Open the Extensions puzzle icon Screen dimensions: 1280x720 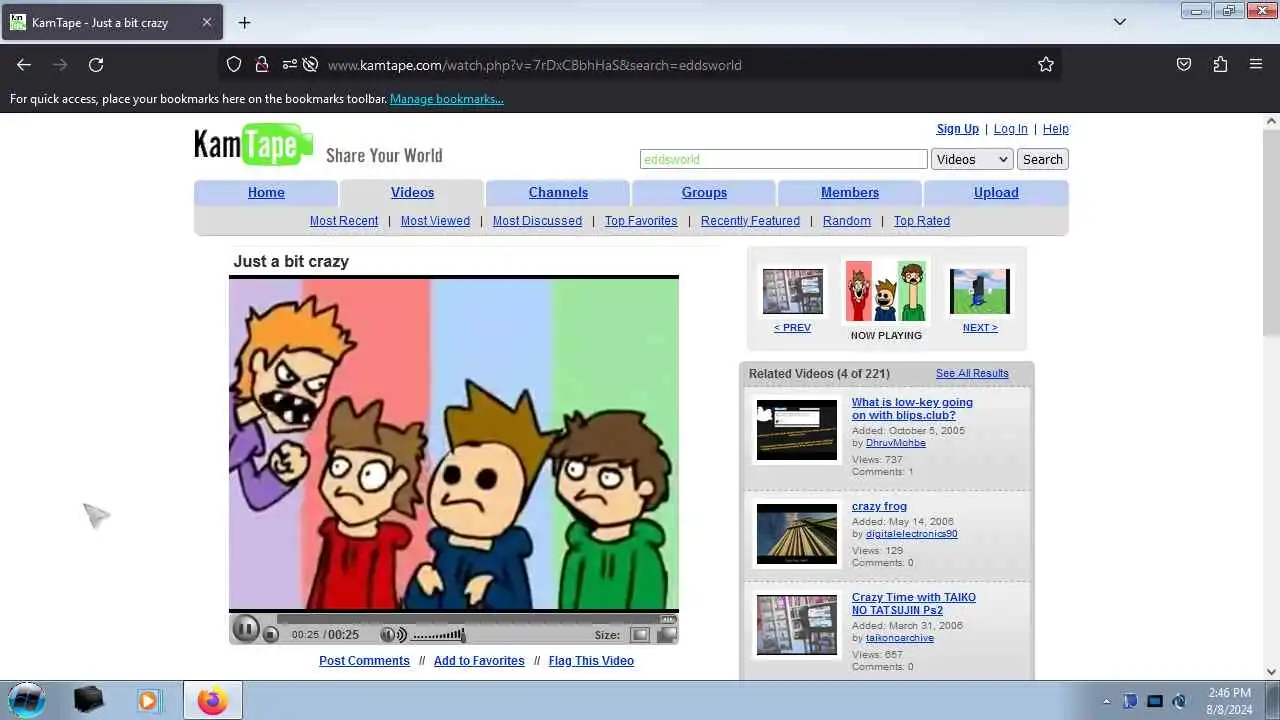point(1220,64)
